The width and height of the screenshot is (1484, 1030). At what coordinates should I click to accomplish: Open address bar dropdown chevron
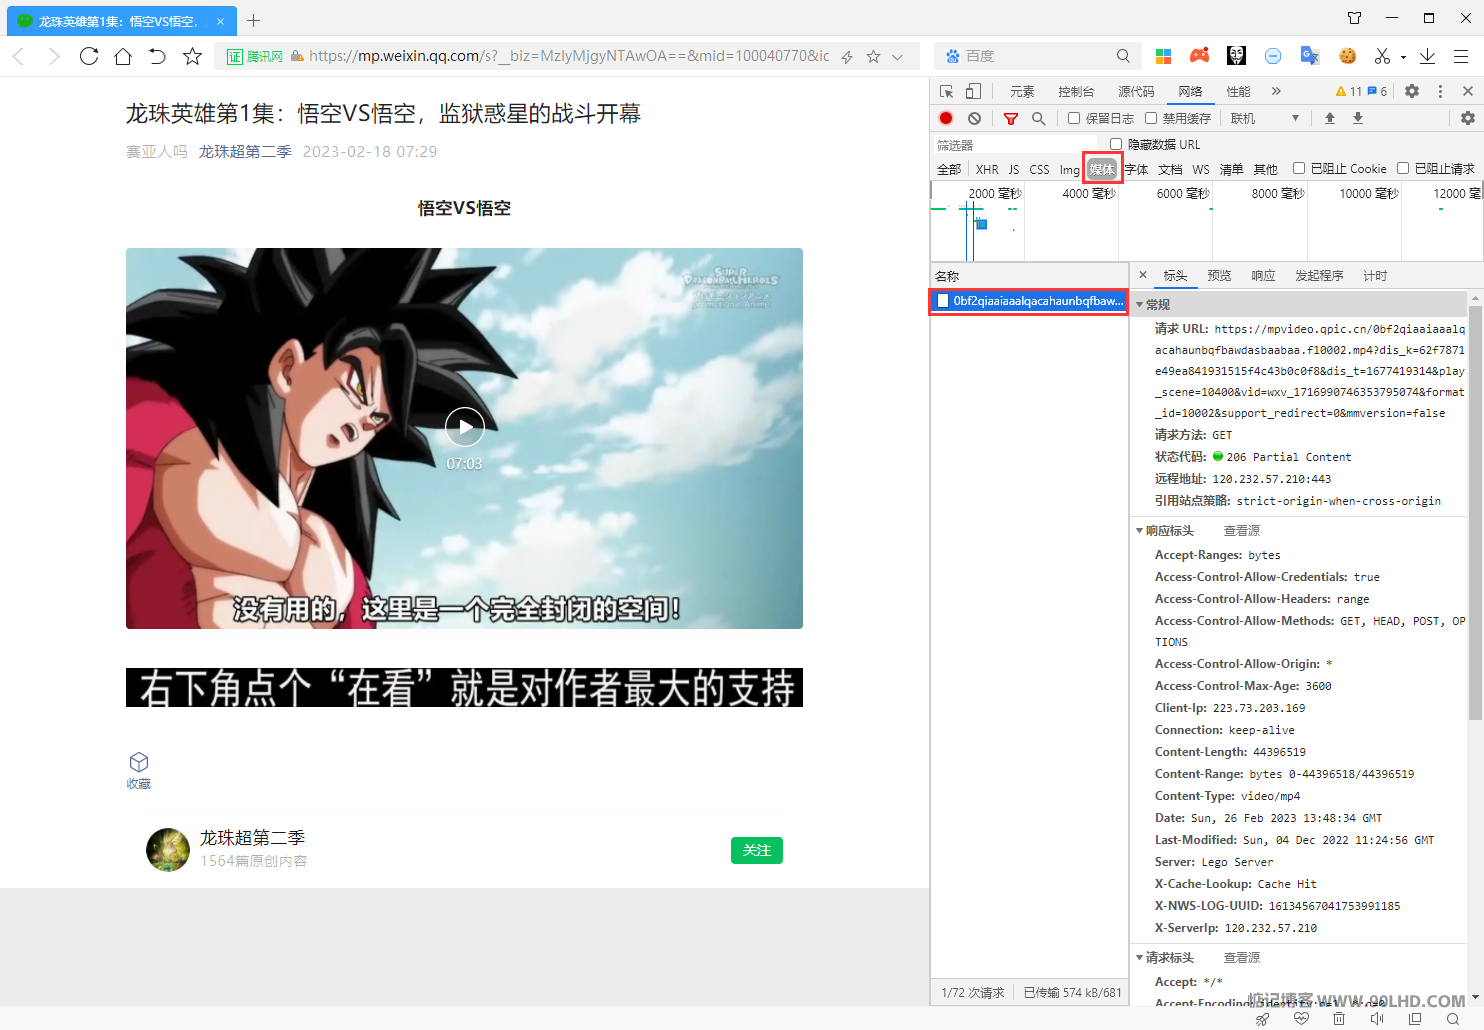[897, 57]
